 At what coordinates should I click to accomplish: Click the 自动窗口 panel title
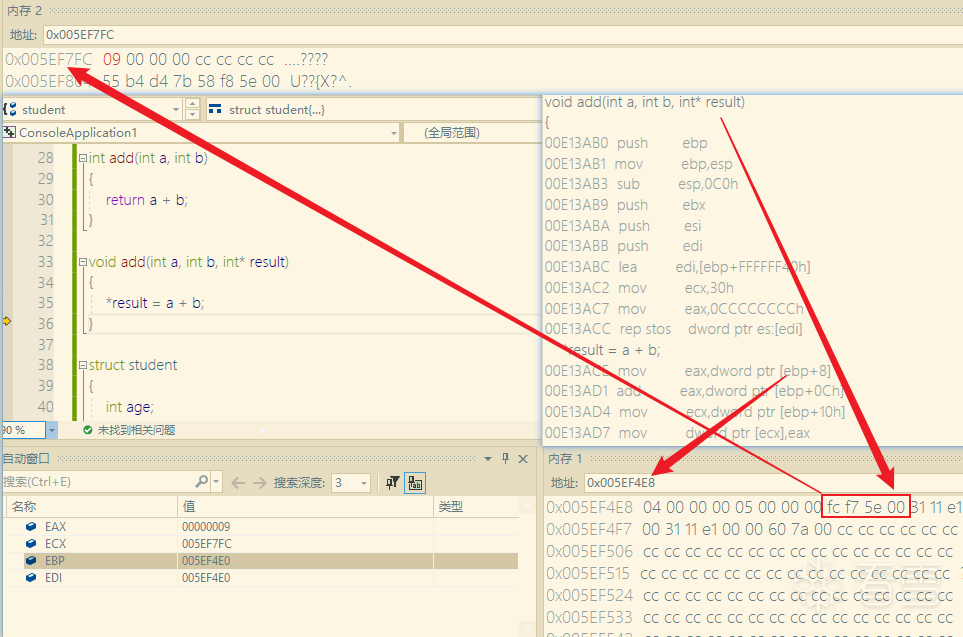click(x=26, y=458)
